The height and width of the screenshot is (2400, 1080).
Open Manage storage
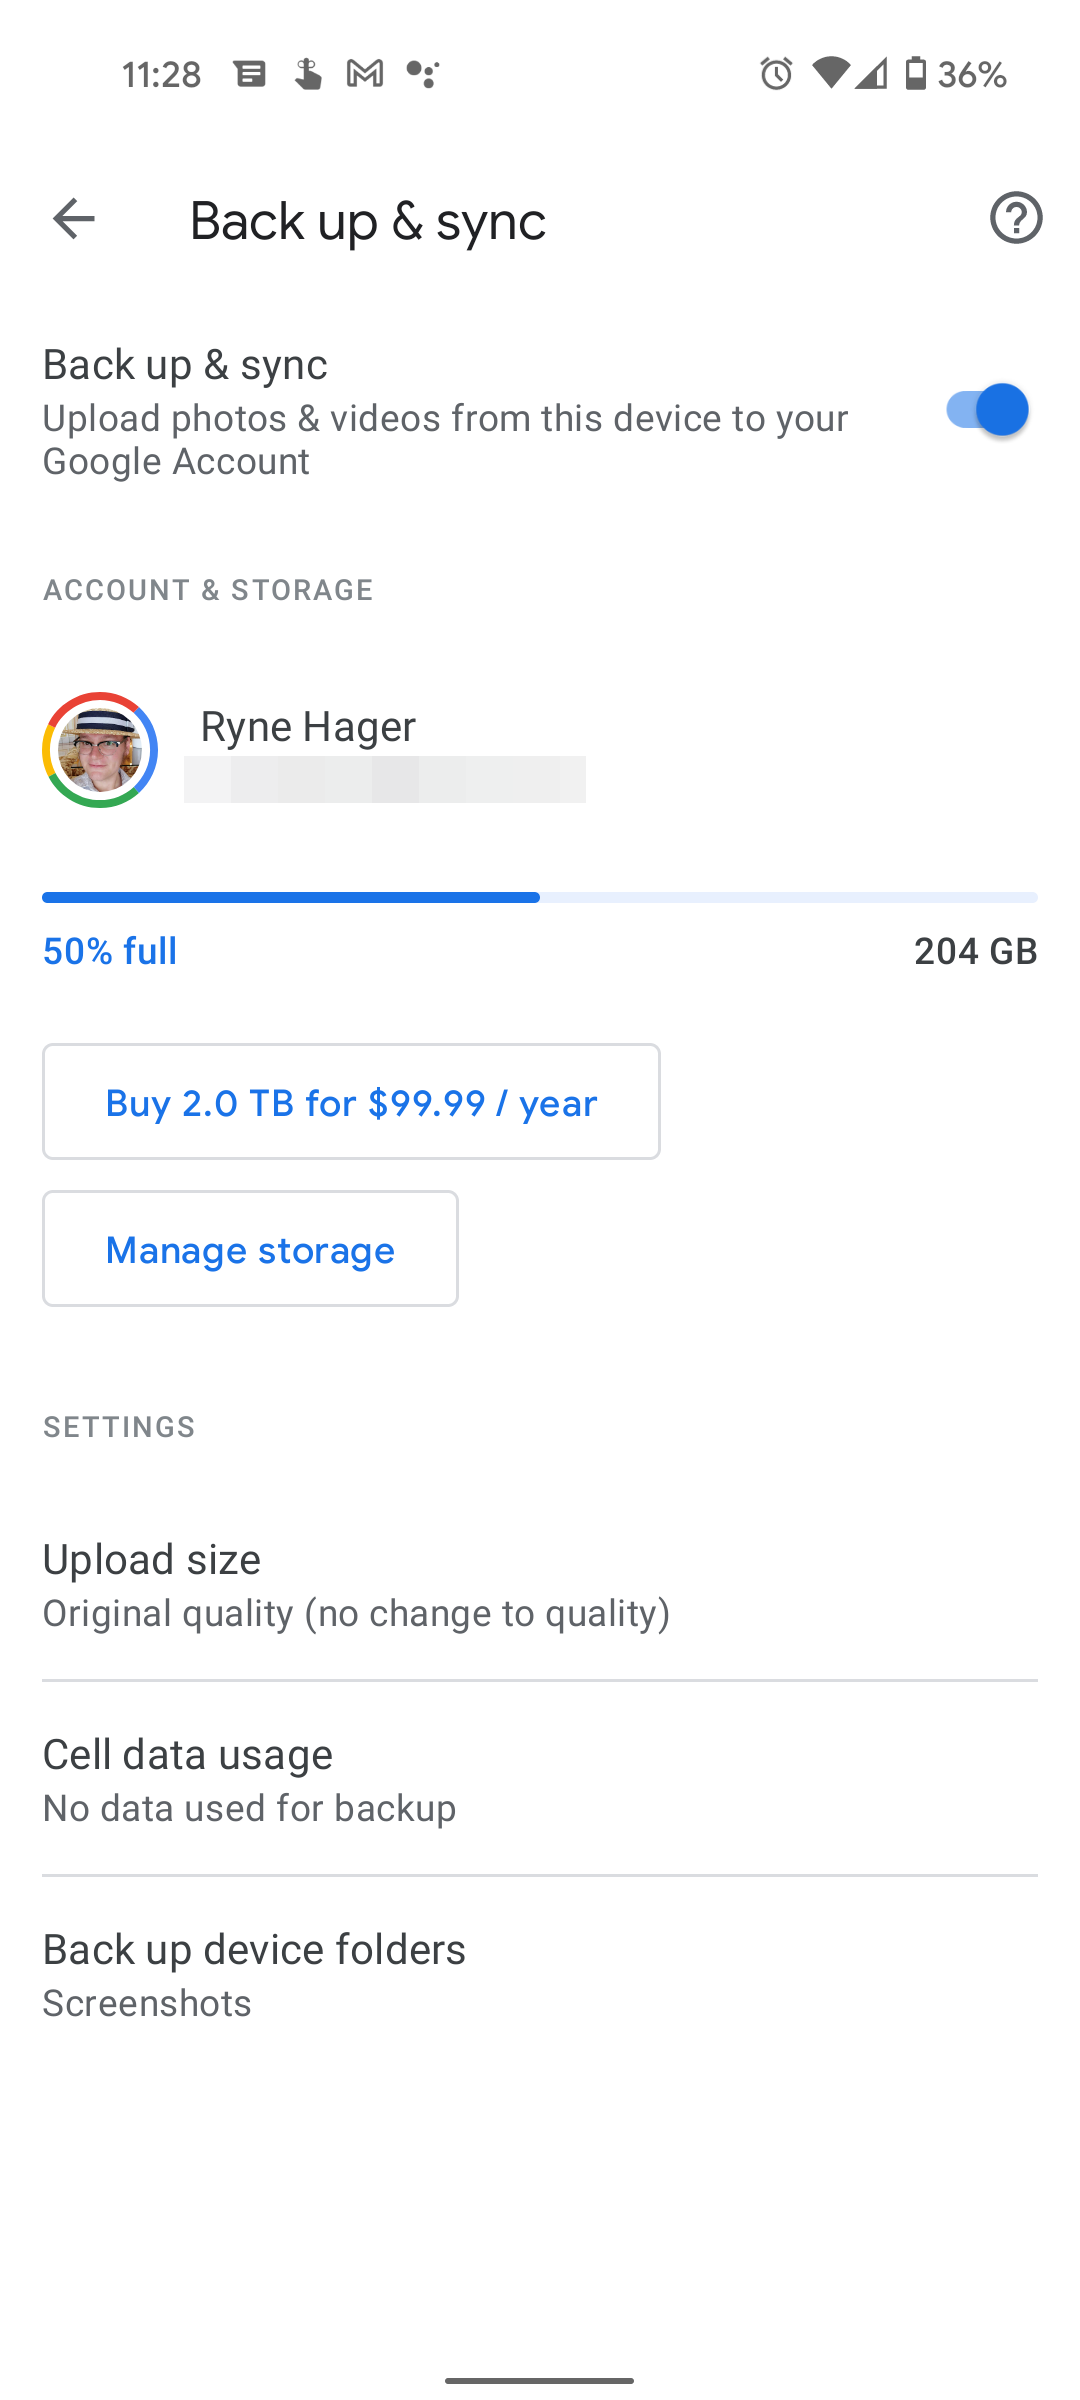[x=250, y=1248]
